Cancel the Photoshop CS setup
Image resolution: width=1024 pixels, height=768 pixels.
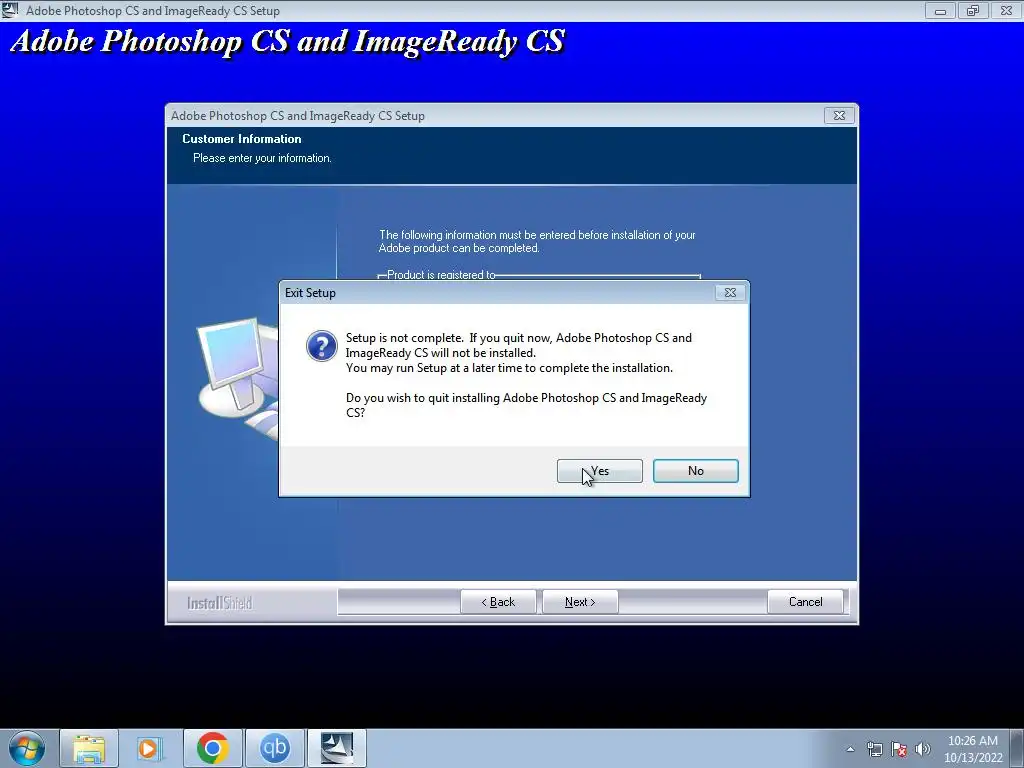pyautogui.click(x=805, y=602)
